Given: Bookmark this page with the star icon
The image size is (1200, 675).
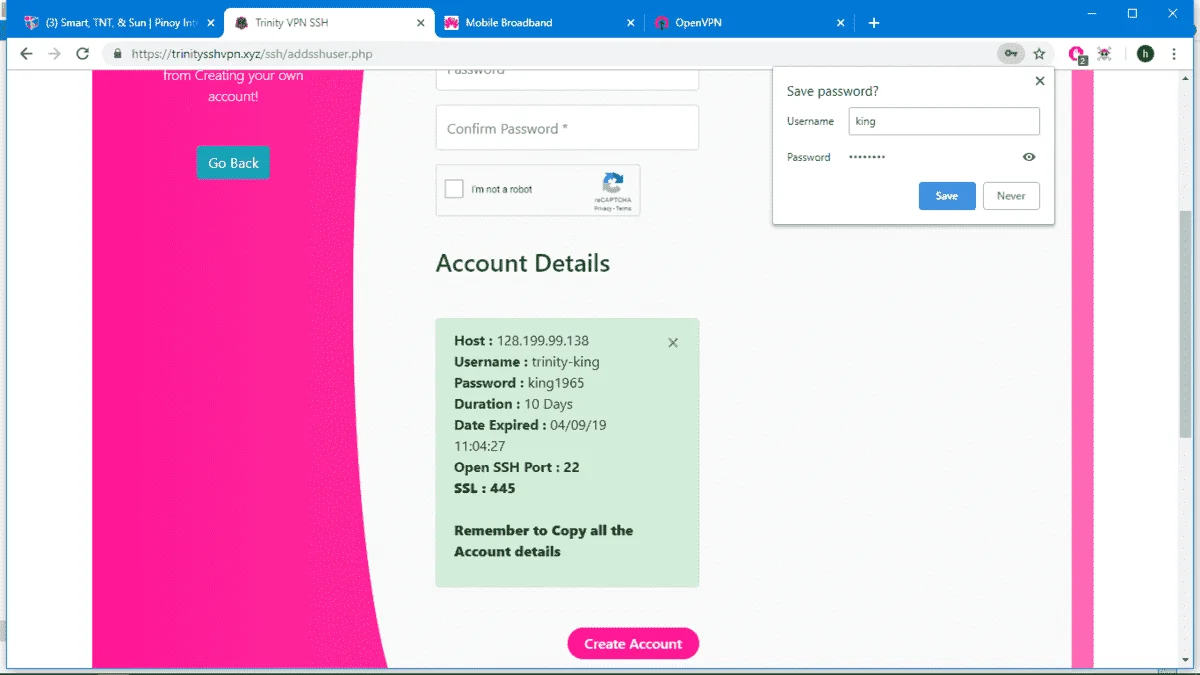Looking at the screenshot, I should point(1039,54).
